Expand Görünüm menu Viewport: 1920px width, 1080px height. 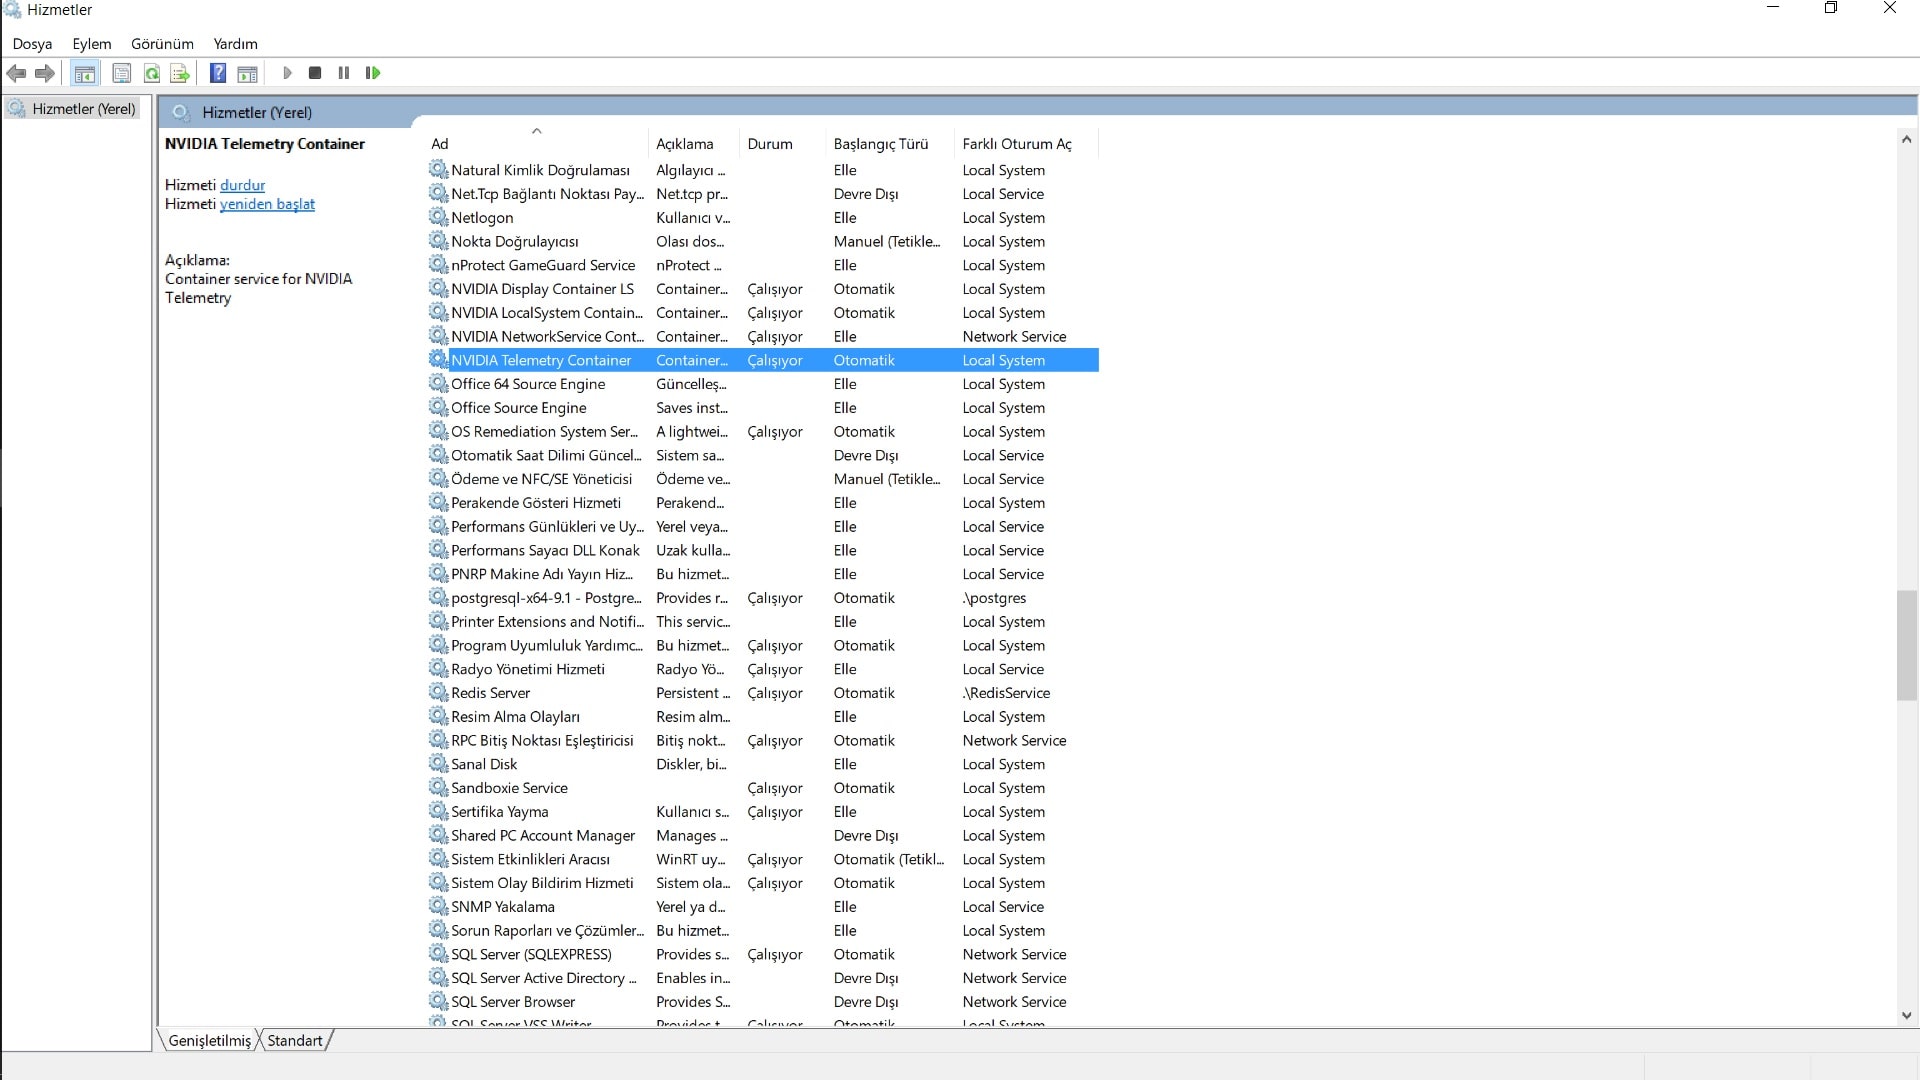pos(161,44)
